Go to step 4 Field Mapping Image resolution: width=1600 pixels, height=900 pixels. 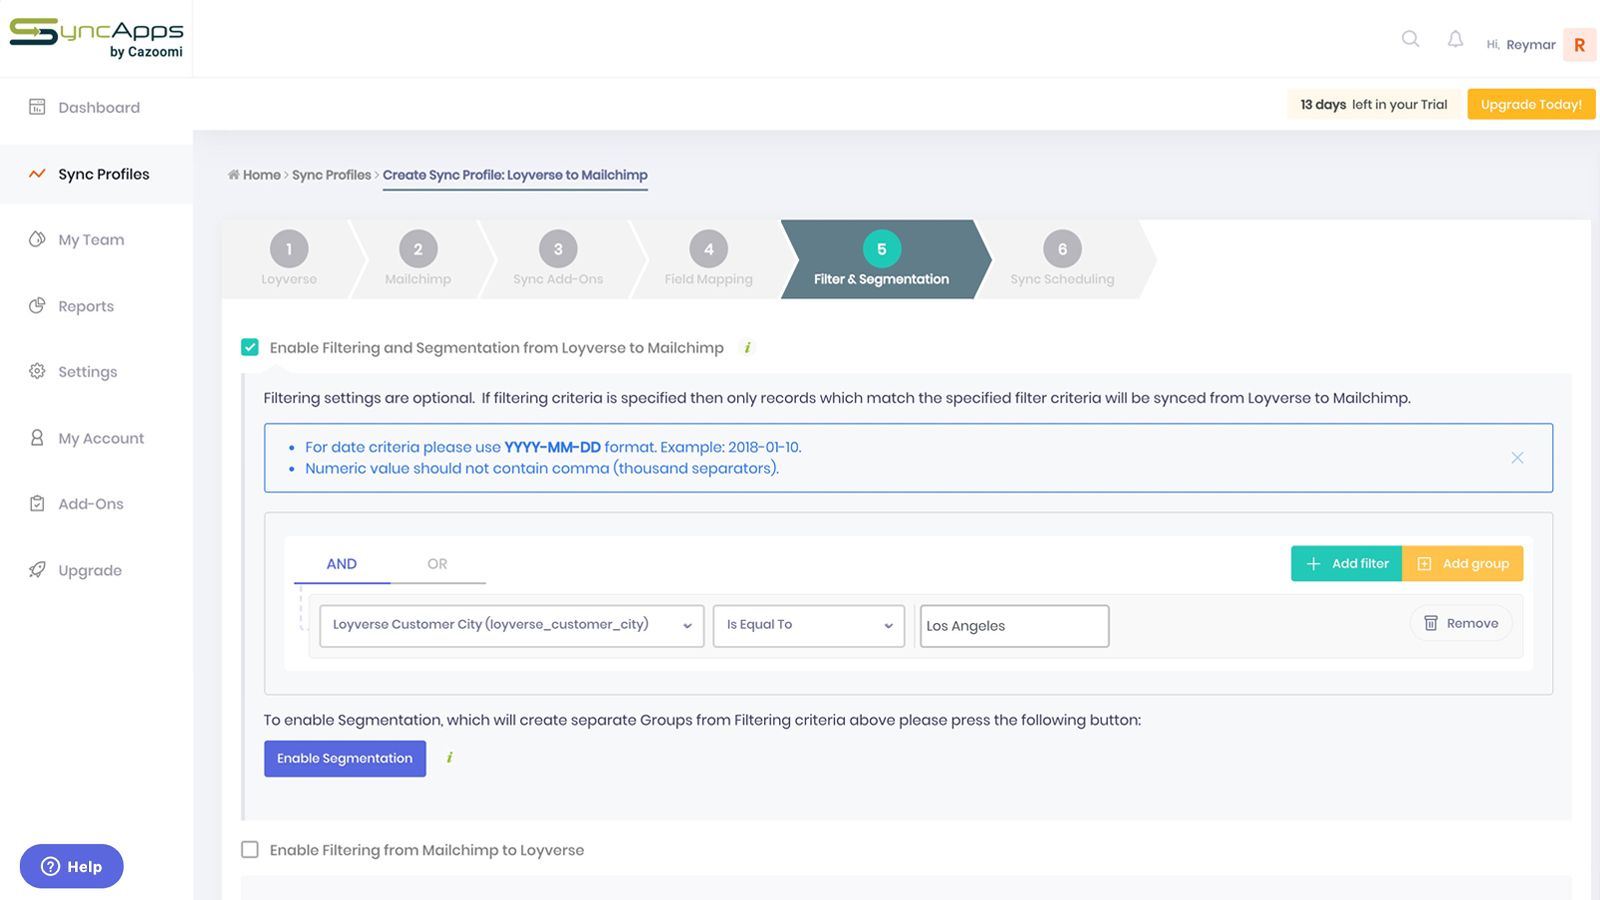[708, 259]
